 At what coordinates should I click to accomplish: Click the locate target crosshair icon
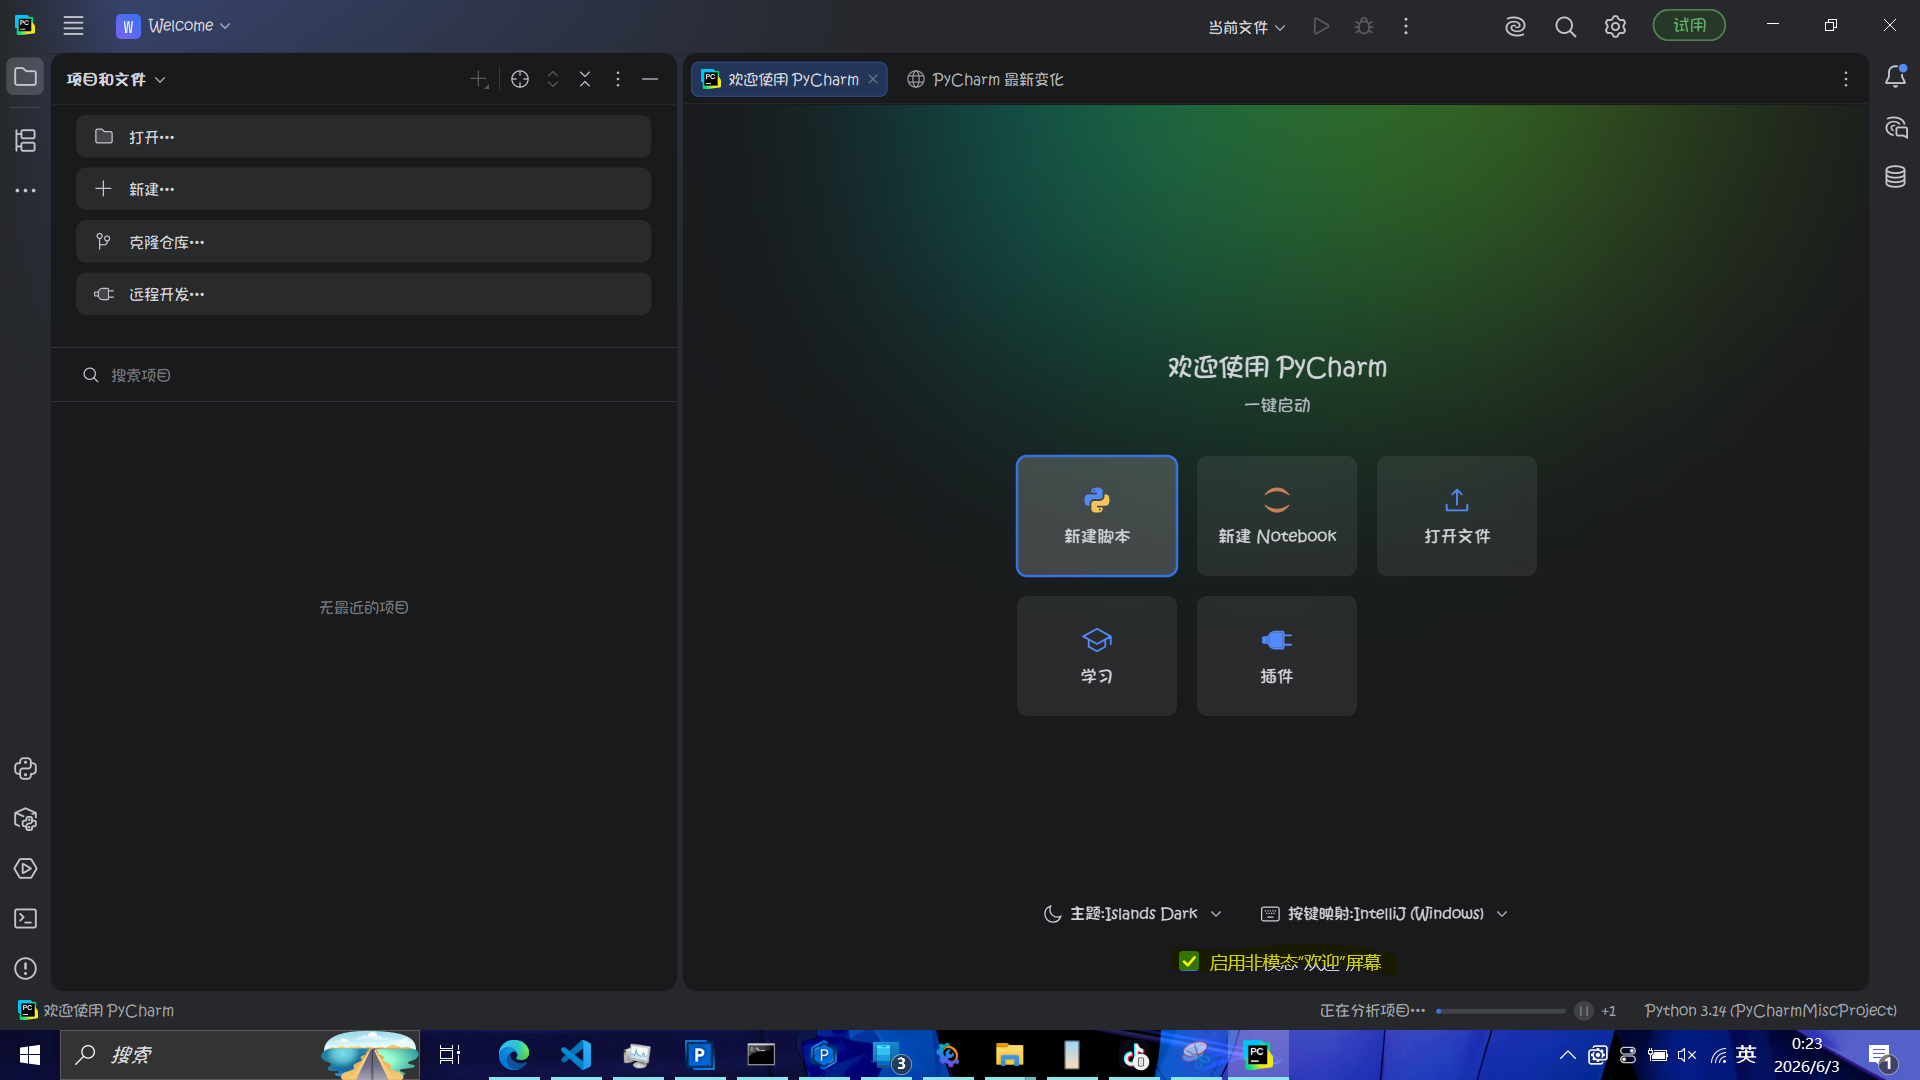[520, 80]
